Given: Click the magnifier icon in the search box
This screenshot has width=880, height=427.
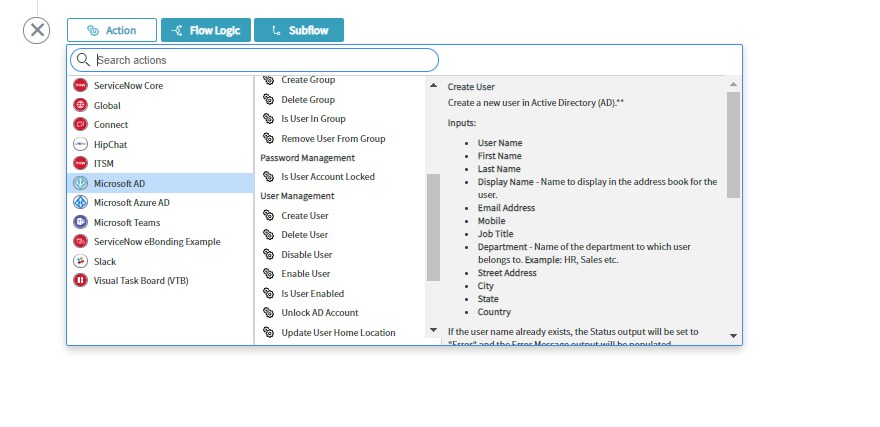Looking at the screenshot, I should pyautogui.click(x=84, y=59).
